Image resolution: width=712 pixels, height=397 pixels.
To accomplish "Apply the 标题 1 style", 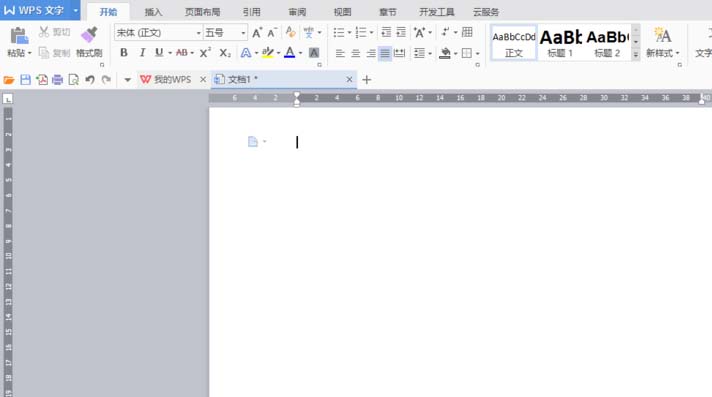I will click(560, 43).
